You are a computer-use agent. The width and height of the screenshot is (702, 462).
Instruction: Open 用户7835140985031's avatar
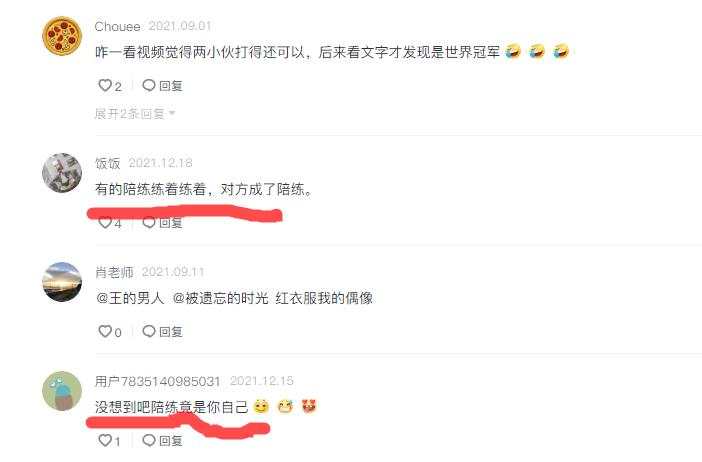(x=62, y=391)
